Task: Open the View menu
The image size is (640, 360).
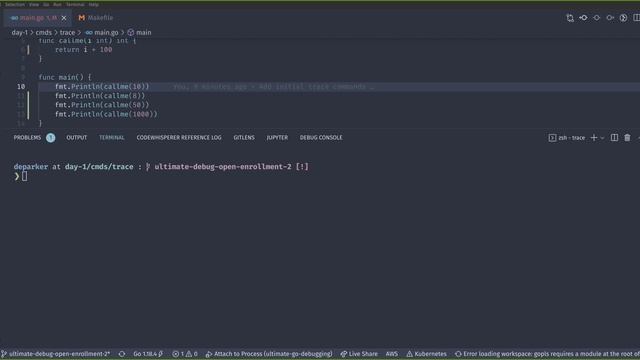Action: click(34, 4)
